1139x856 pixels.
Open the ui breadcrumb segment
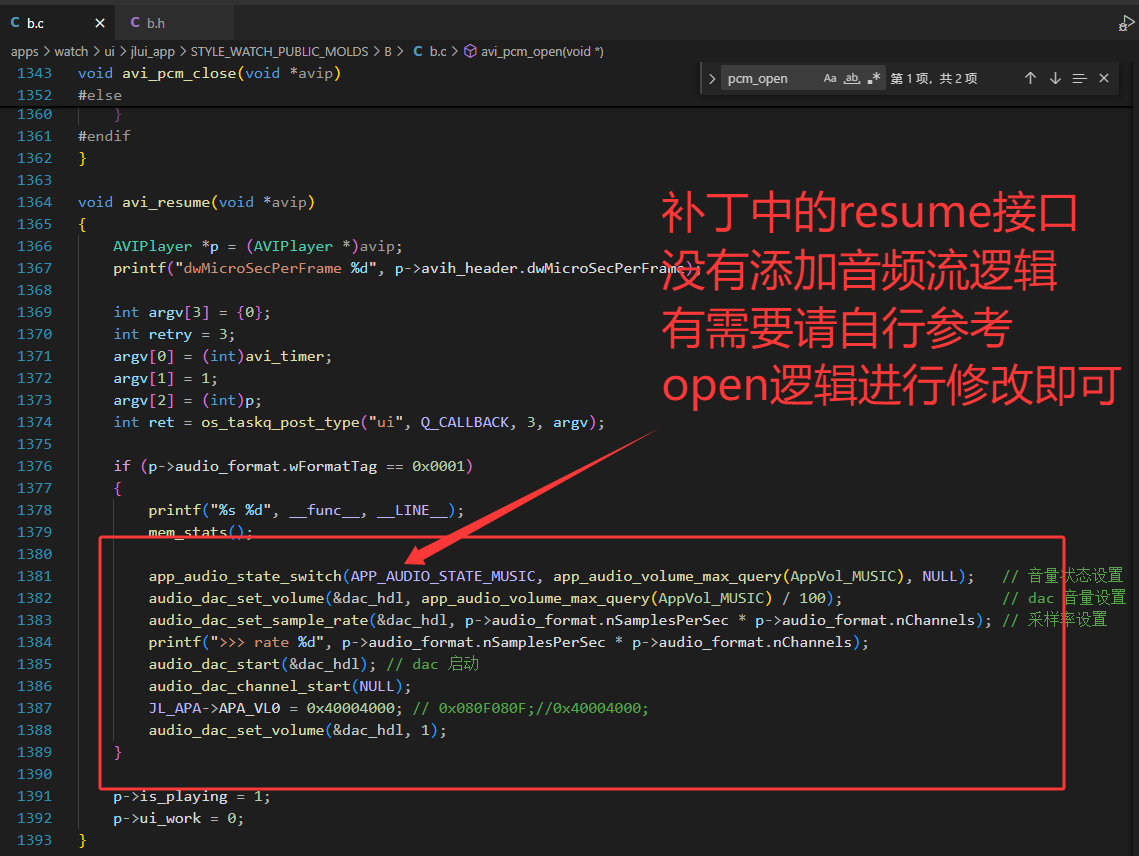pyautogui.click(x=109, y=52)
